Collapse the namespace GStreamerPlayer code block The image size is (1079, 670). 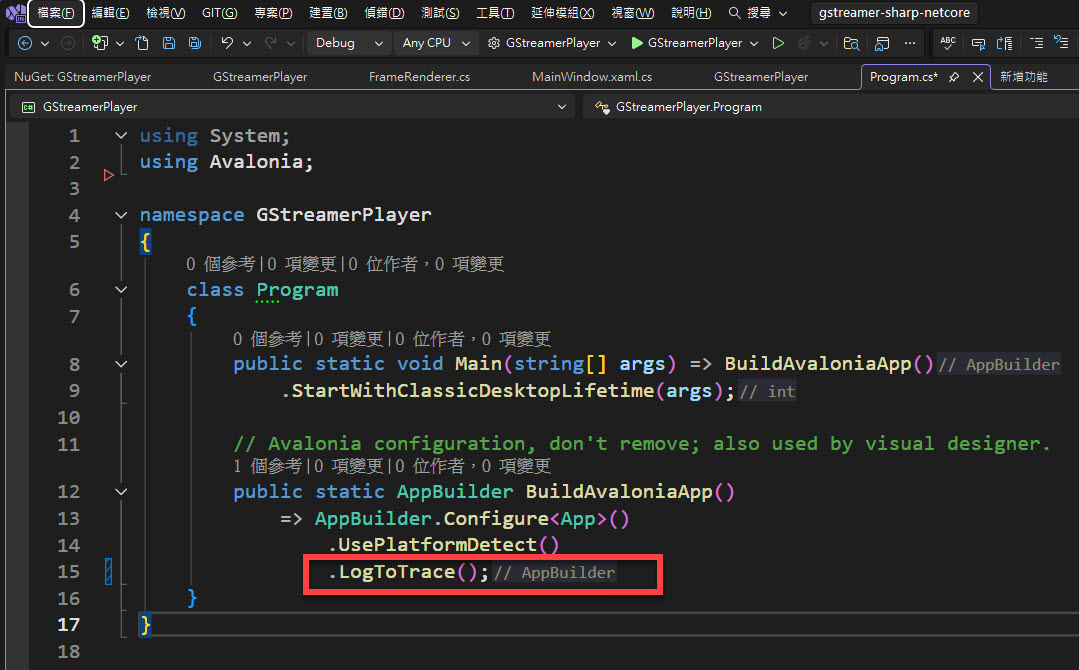121,215
